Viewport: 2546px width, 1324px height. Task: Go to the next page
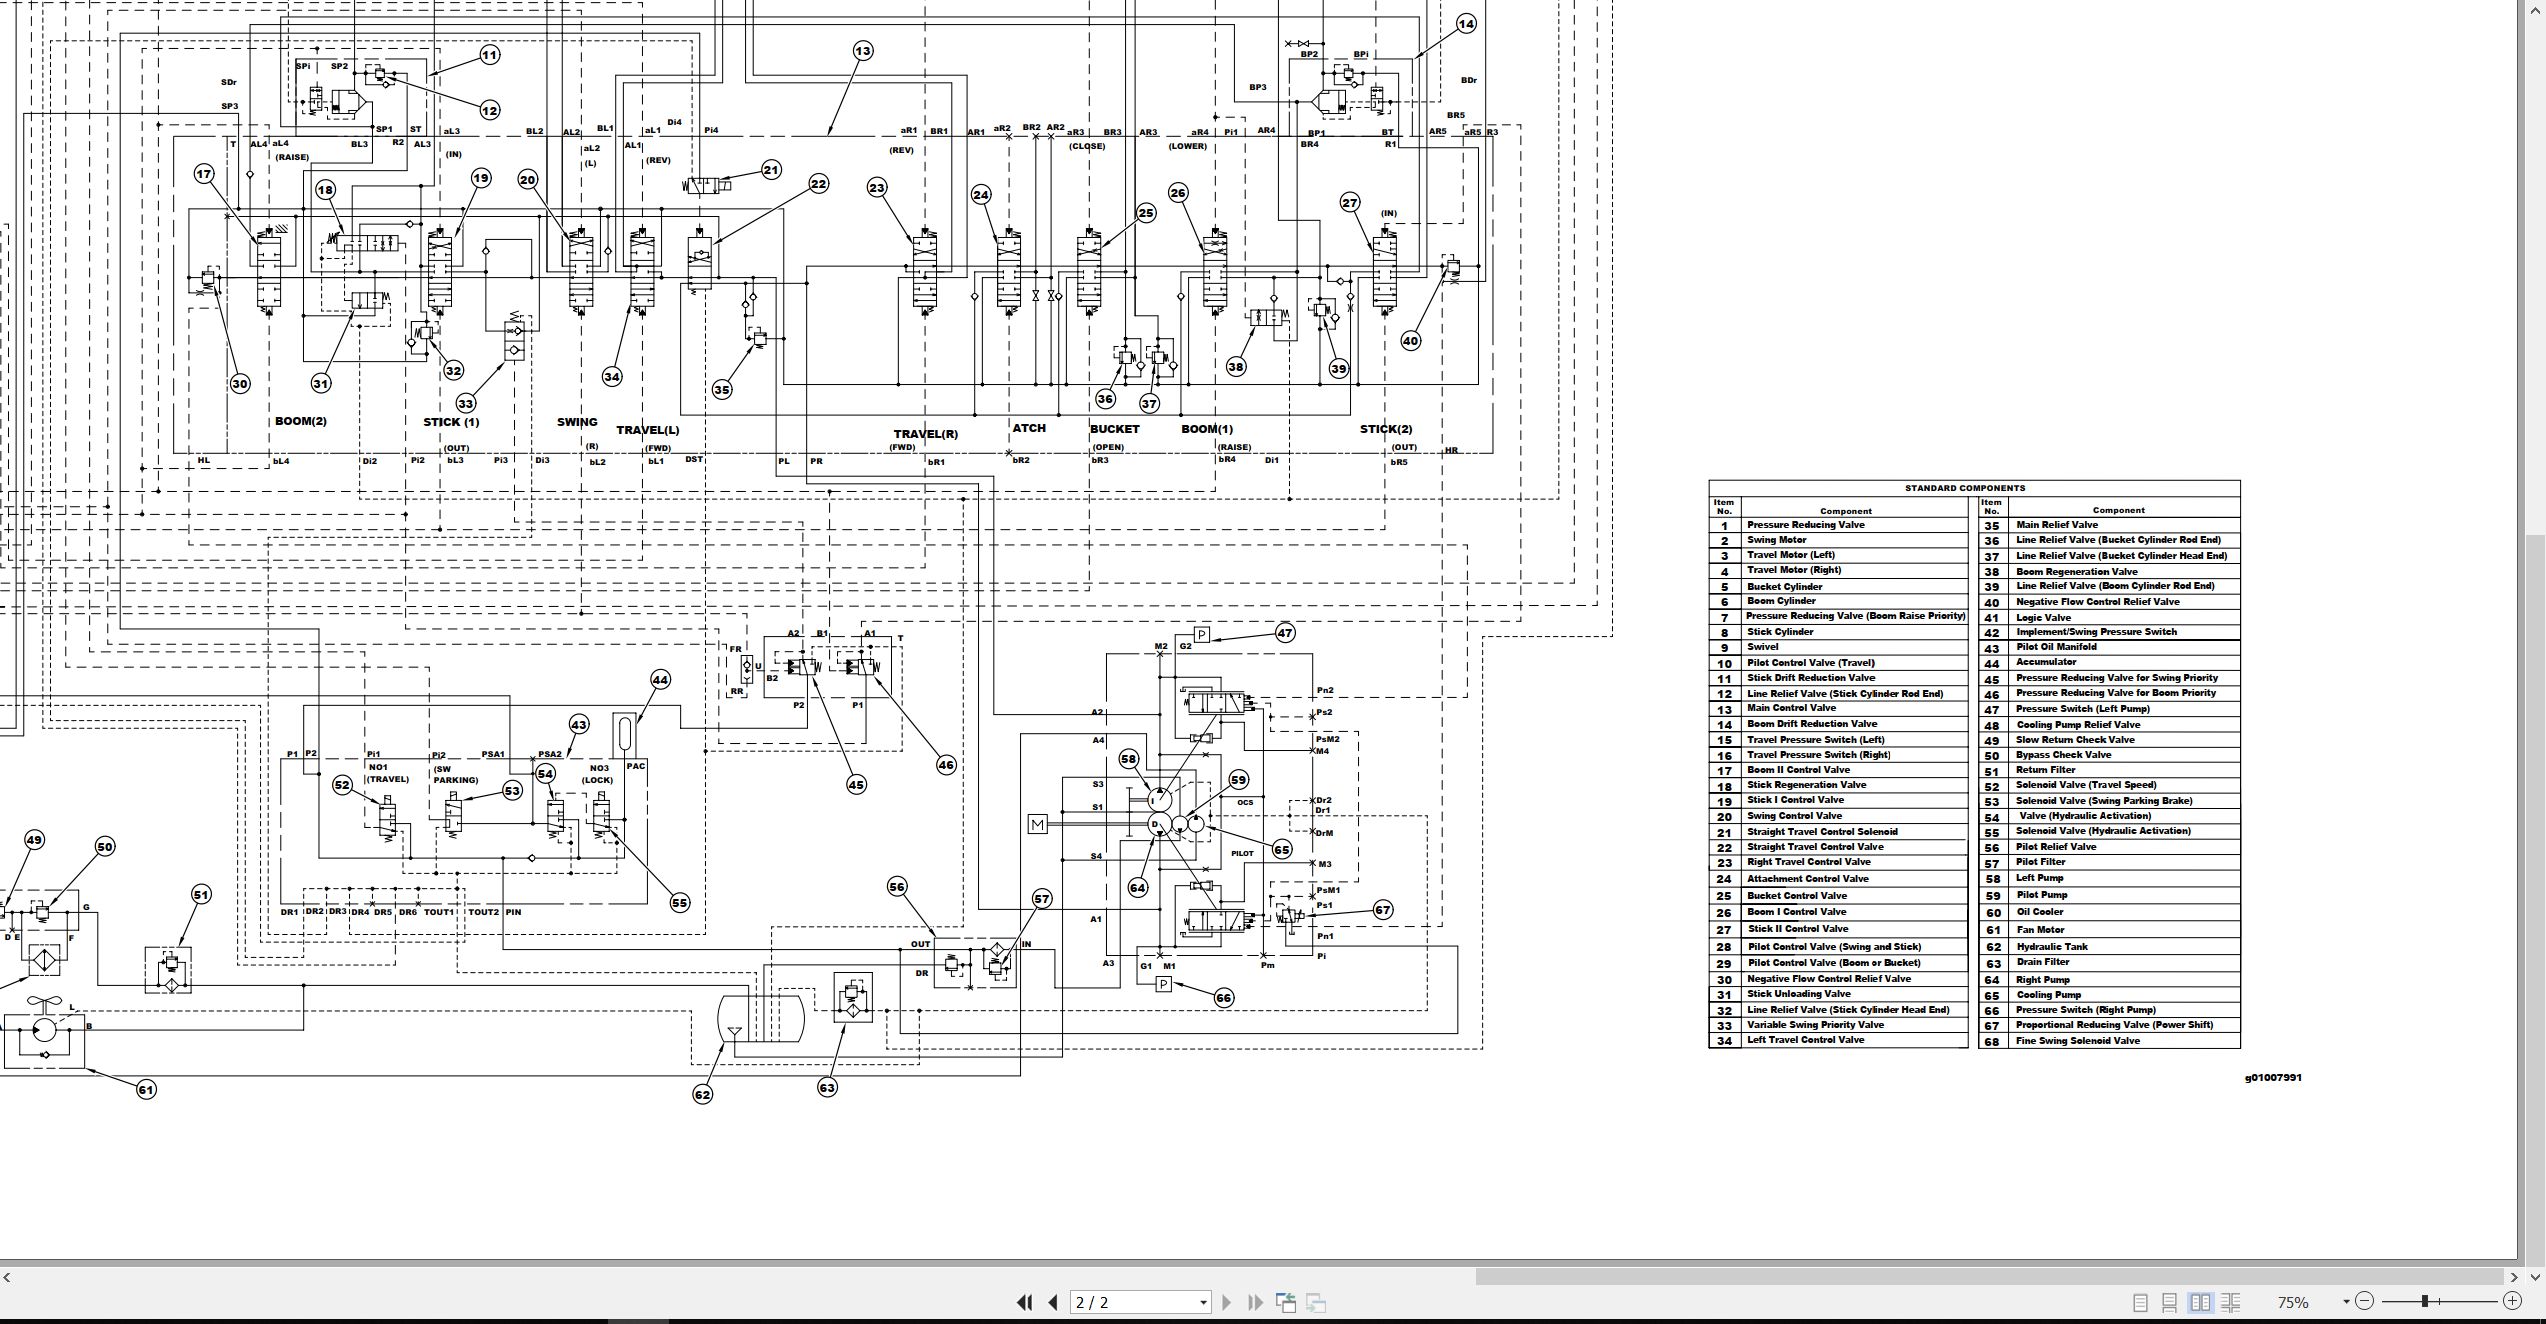coord(1226,1302)
